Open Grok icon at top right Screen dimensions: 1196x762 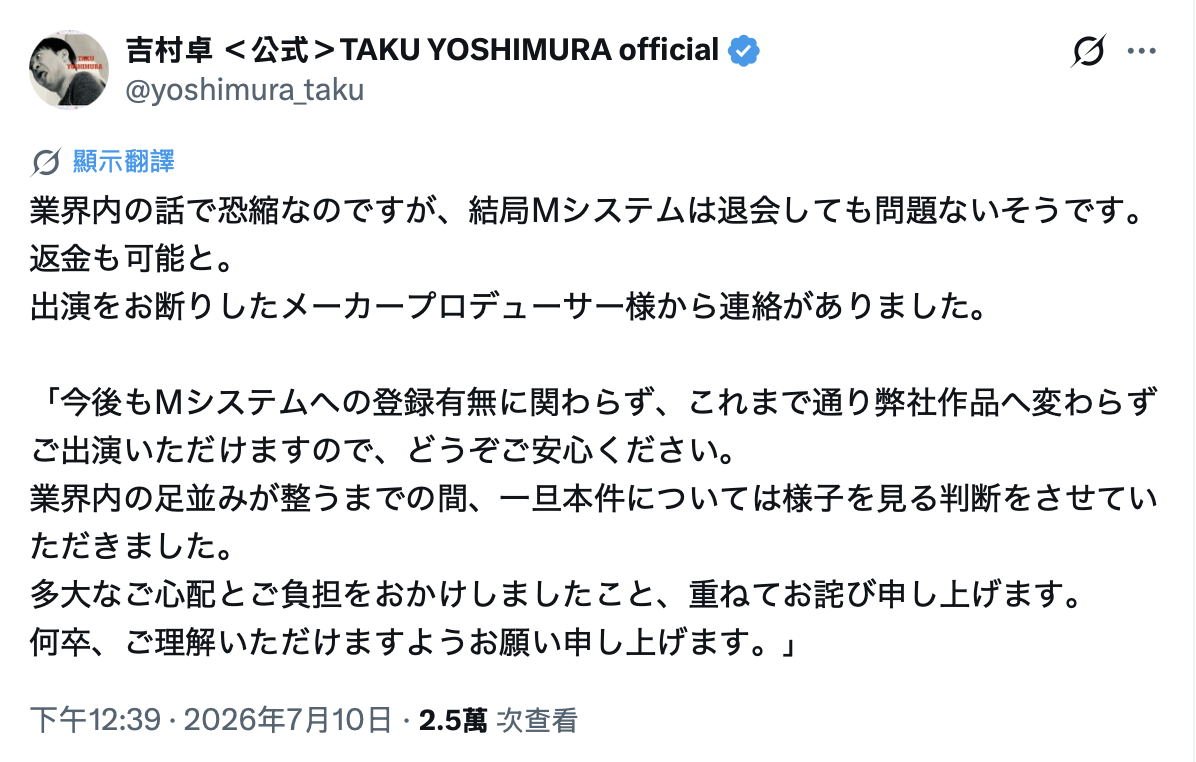[1088, 51]
